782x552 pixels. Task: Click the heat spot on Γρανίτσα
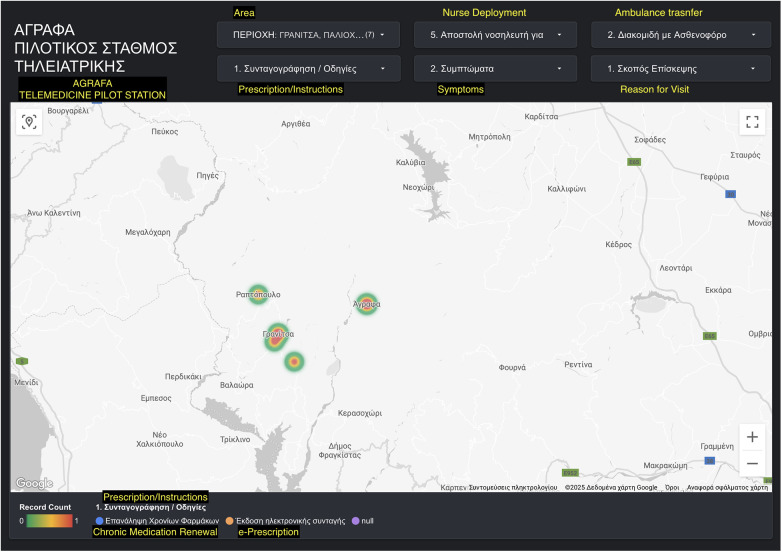pyautogui.click(x=276, y=337)
